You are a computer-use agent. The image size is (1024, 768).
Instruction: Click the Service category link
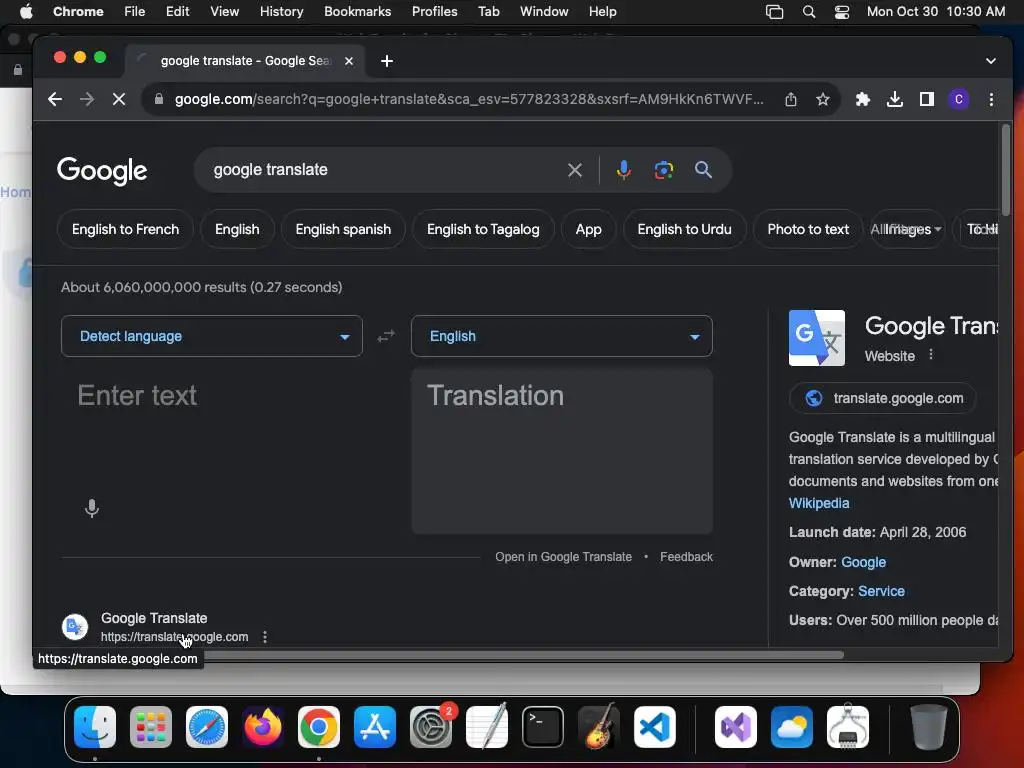pos(881,592)
